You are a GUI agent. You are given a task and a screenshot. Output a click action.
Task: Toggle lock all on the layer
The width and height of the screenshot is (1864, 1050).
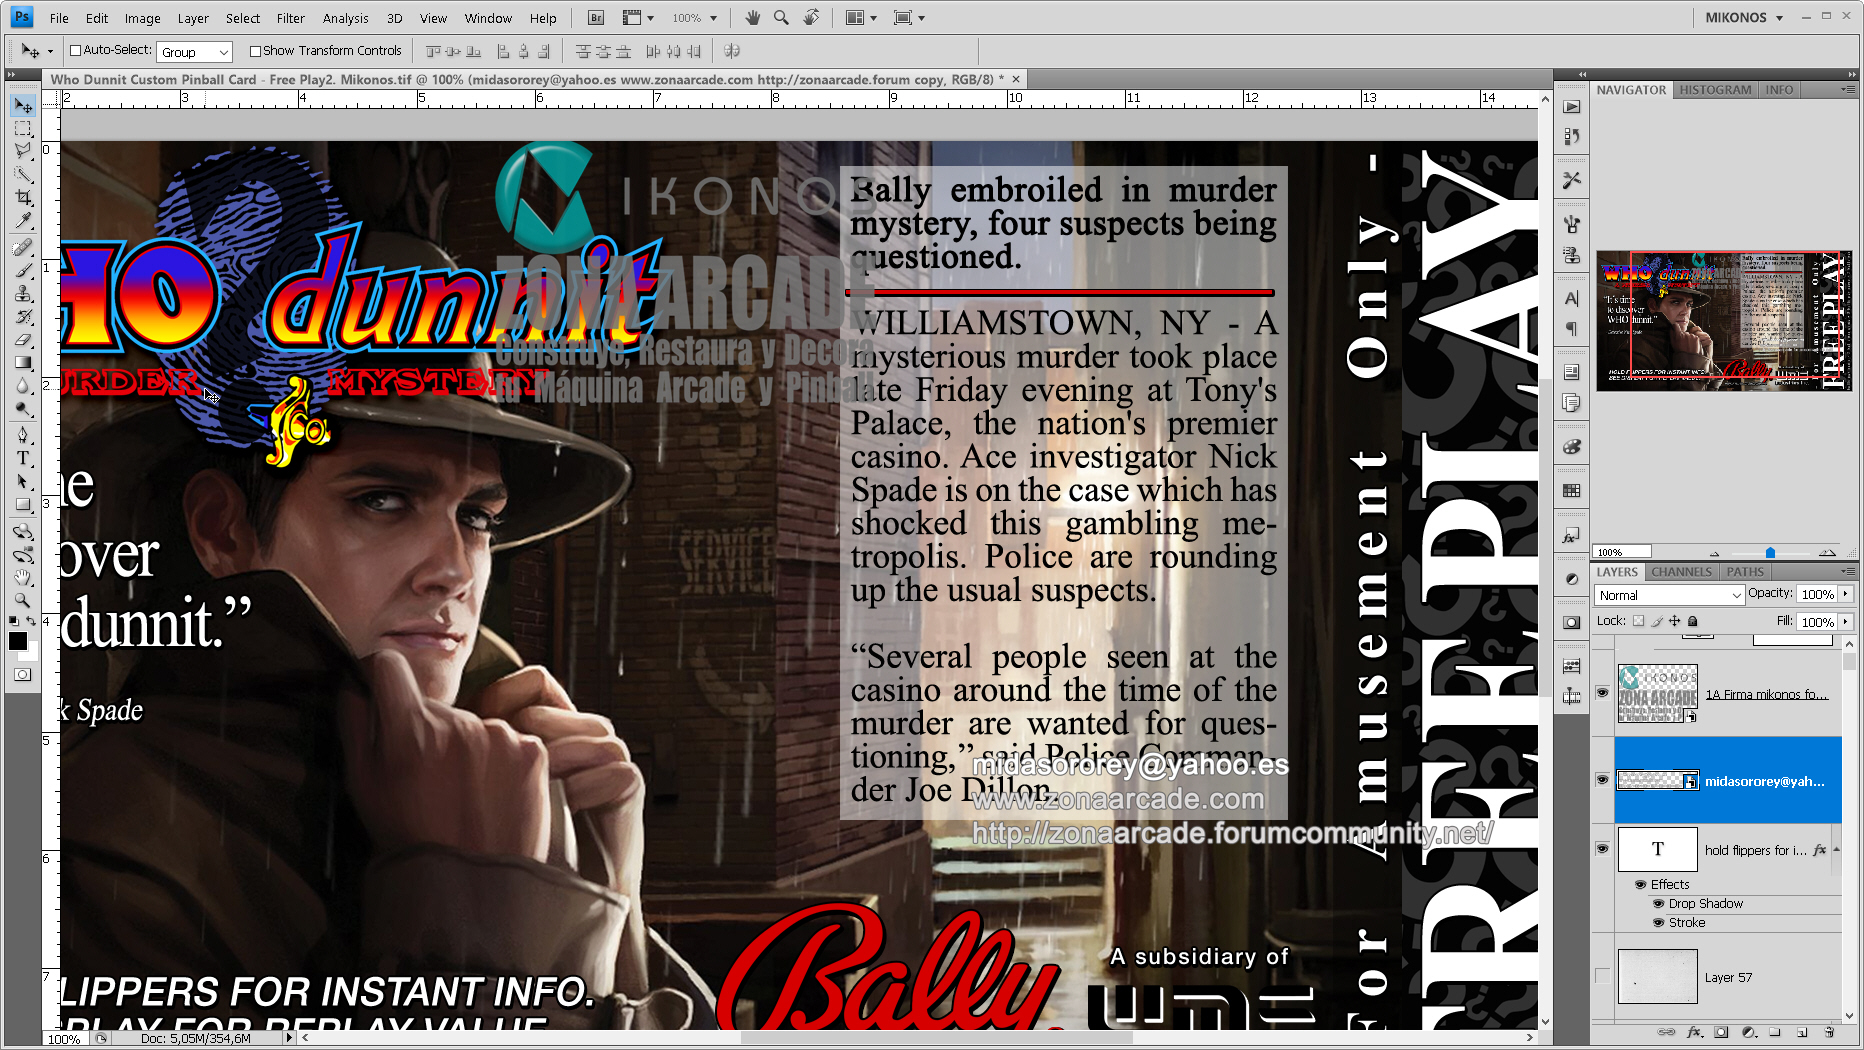(x=1693, y=621)
